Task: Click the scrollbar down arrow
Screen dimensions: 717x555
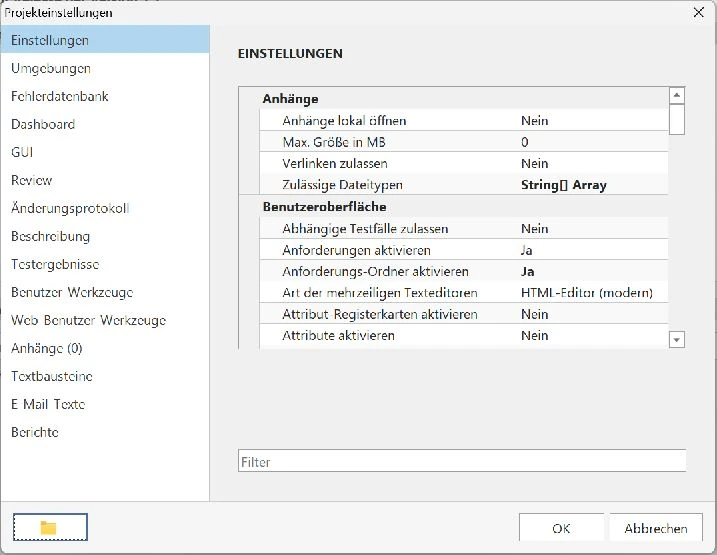Action: tap(676, 340)
